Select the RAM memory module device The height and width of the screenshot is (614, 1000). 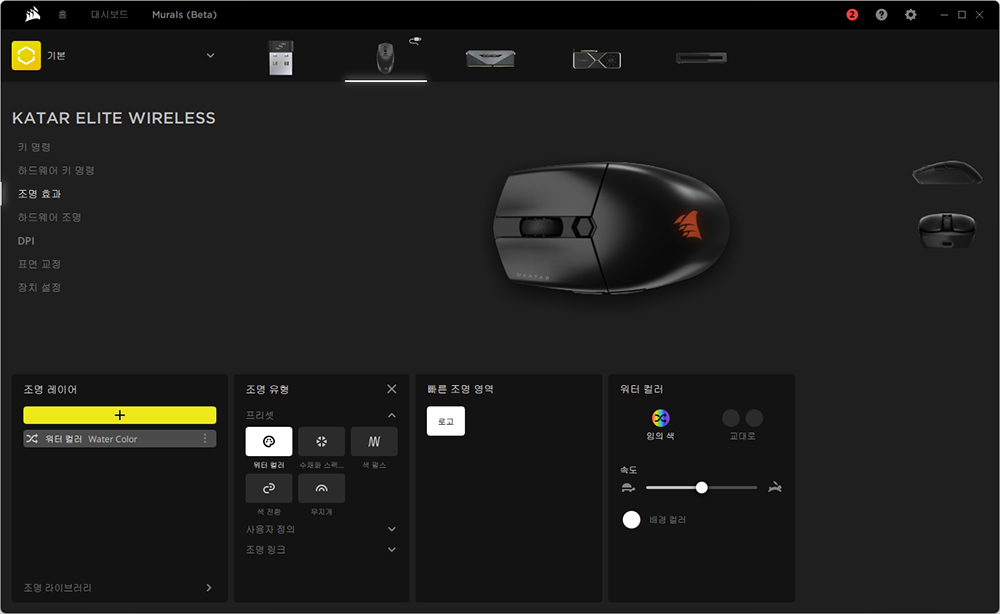tap(490, 59)
